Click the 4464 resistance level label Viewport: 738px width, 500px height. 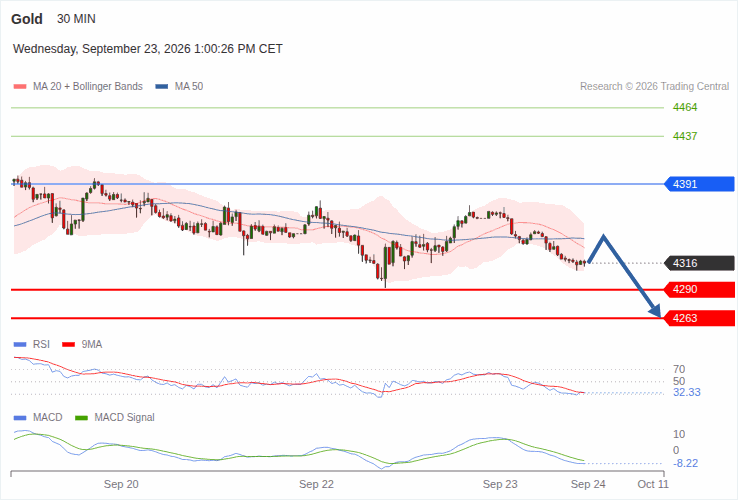pyautogui.click(x=685, y=107)
